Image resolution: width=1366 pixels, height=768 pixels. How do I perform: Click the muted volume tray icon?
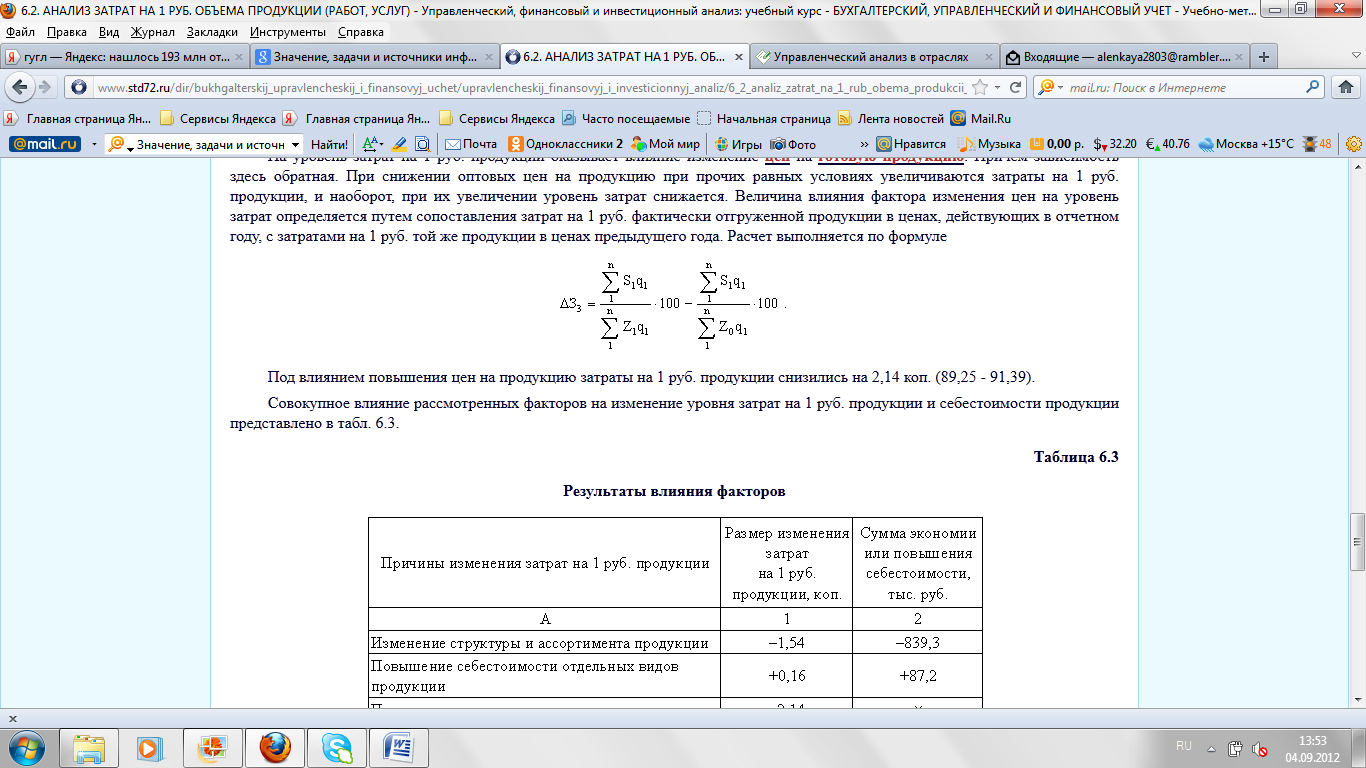point(1261,748)
